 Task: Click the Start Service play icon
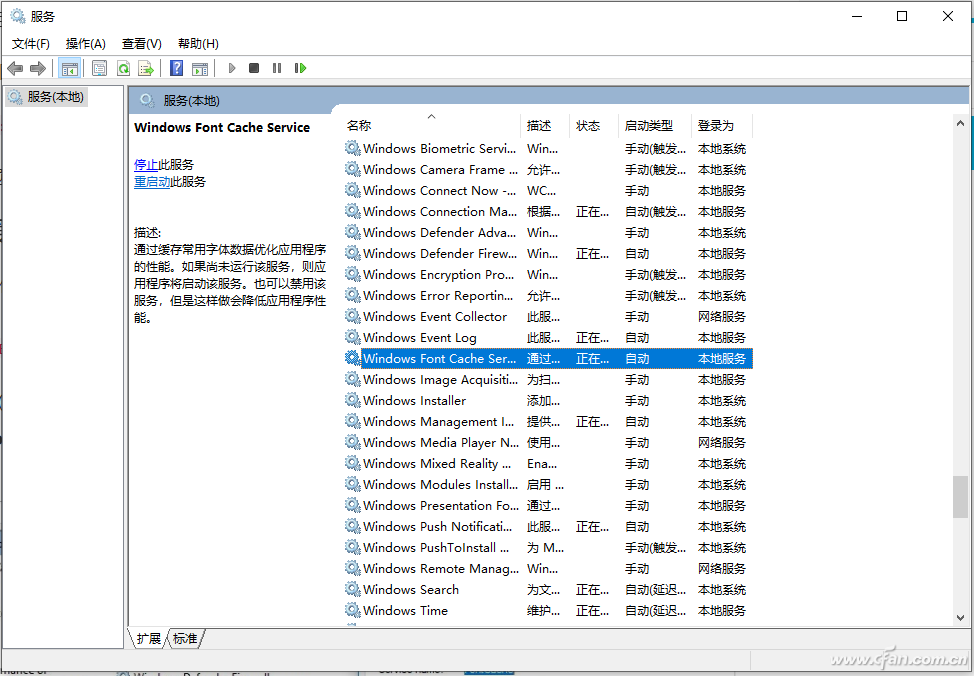pos(232,68)
